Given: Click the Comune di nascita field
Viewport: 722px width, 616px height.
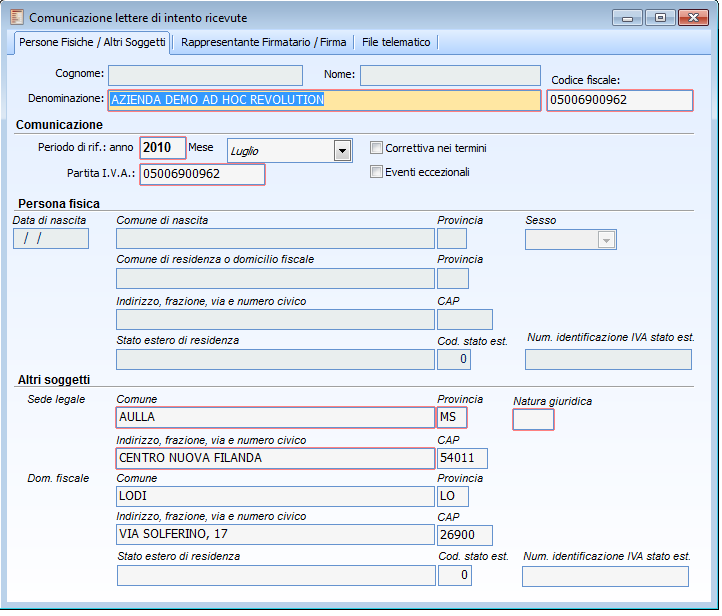Looking at the screenshot, I should 275,239.
